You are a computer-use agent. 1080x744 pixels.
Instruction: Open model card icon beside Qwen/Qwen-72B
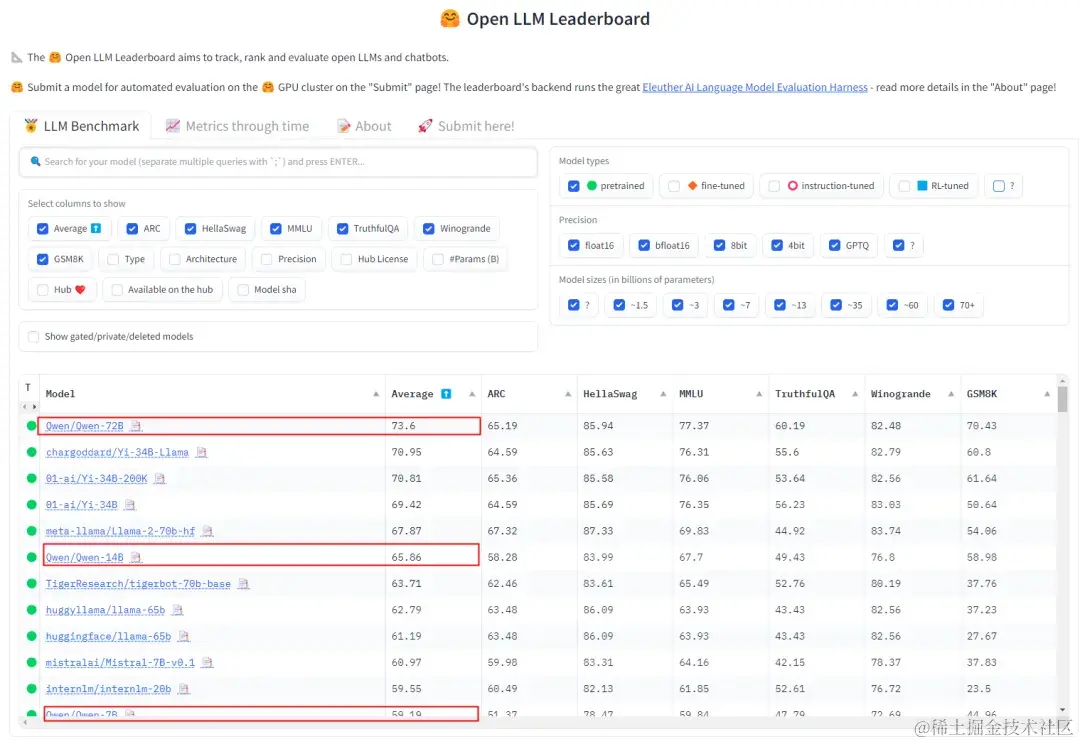point(136,426)
